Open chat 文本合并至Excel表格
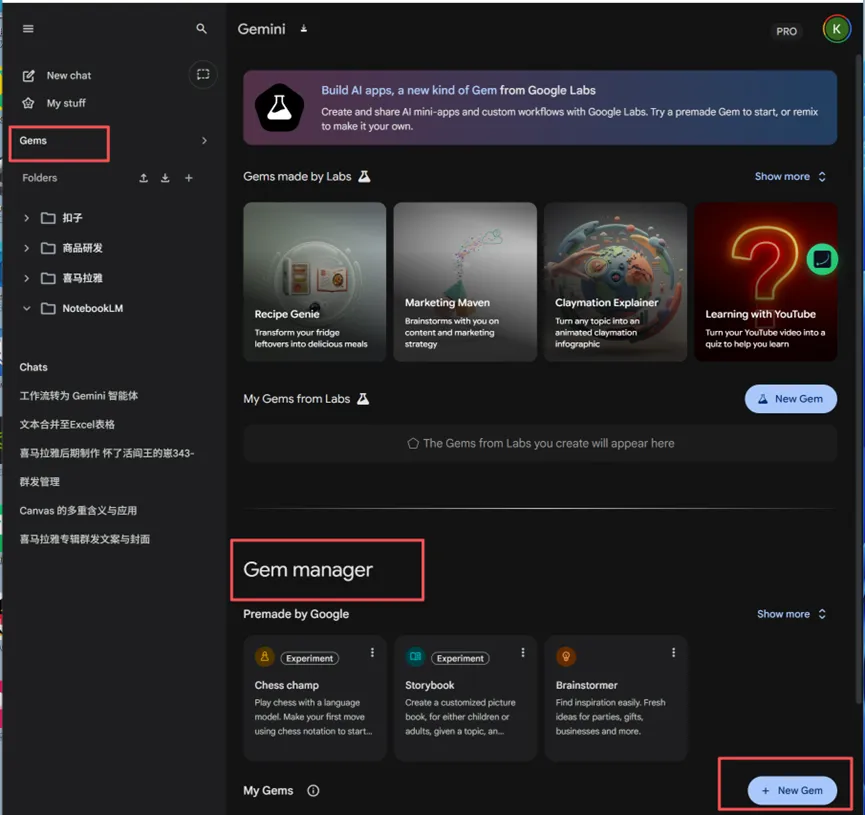This screenshot has height=815, width=865. [x=67, y=424]
